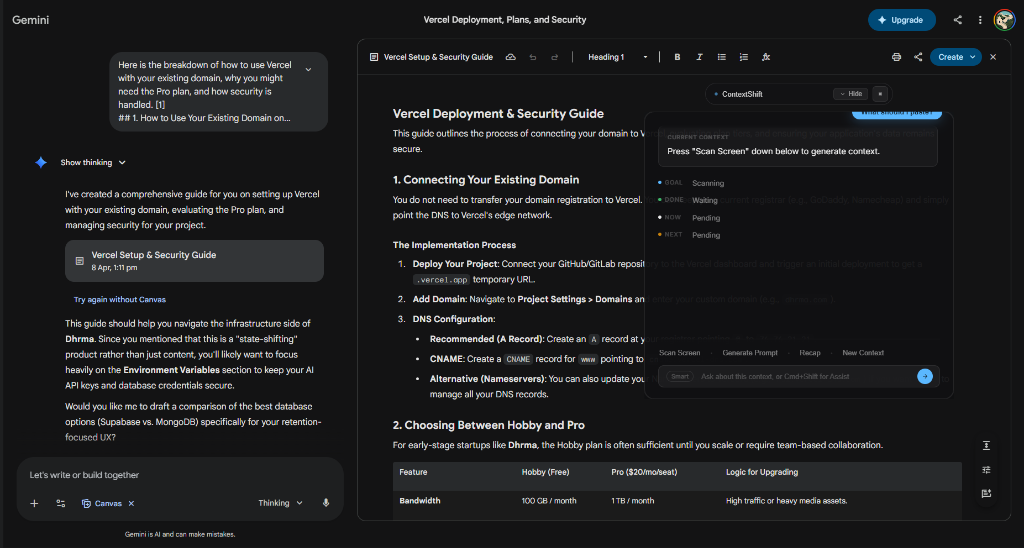Screen dimensions: 1024x548
Task: Click the plus add-files icon
Action: click(x=35, y=504)
